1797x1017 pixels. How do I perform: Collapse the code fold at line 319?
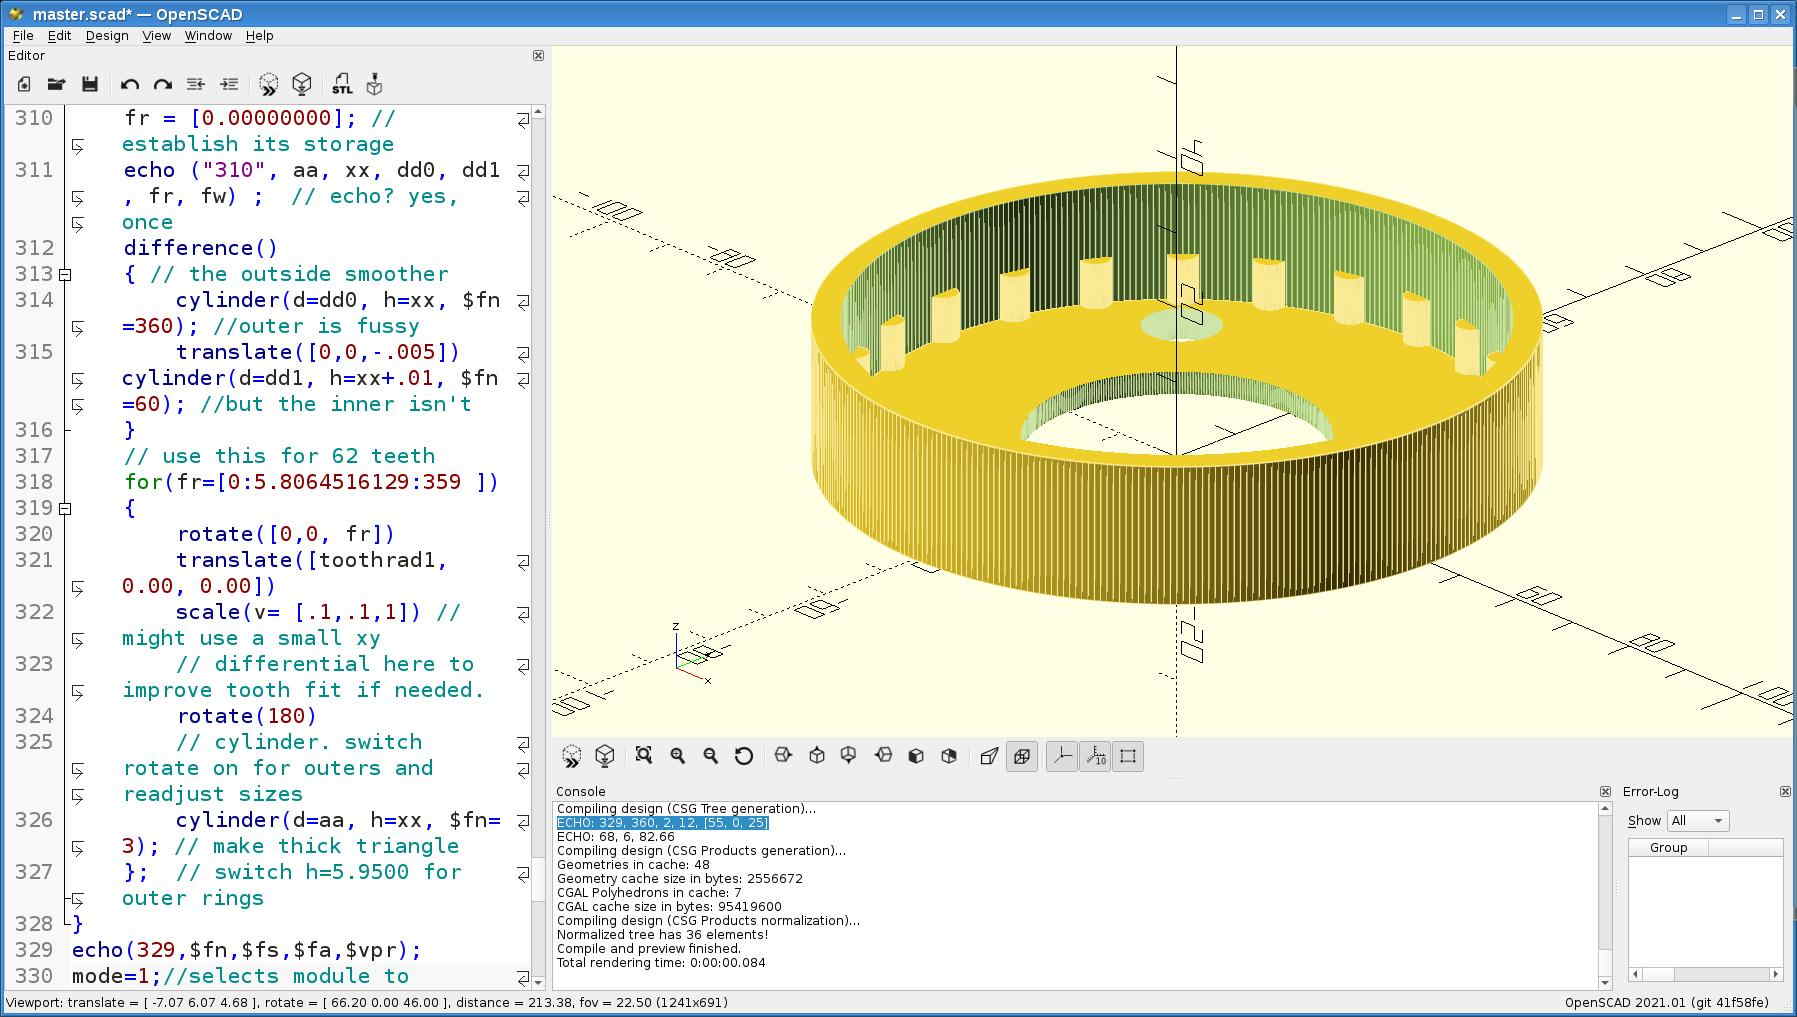tap(65, 508)
